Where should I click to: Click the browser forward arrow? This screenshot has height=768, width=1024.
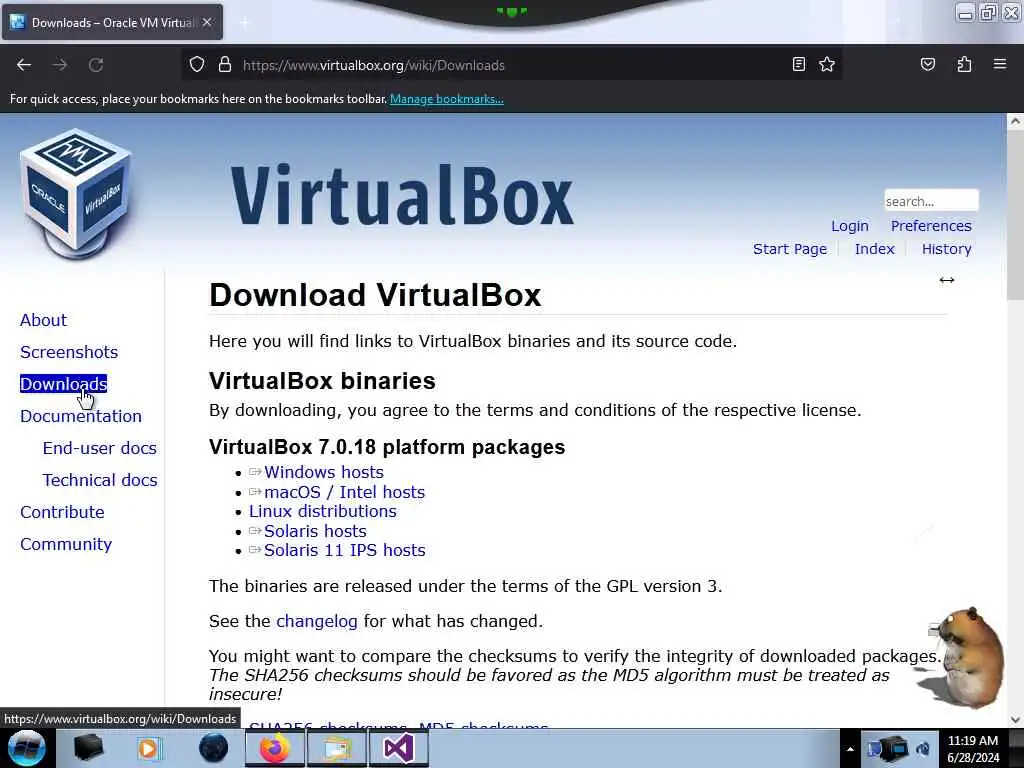[x=60, y=65]
